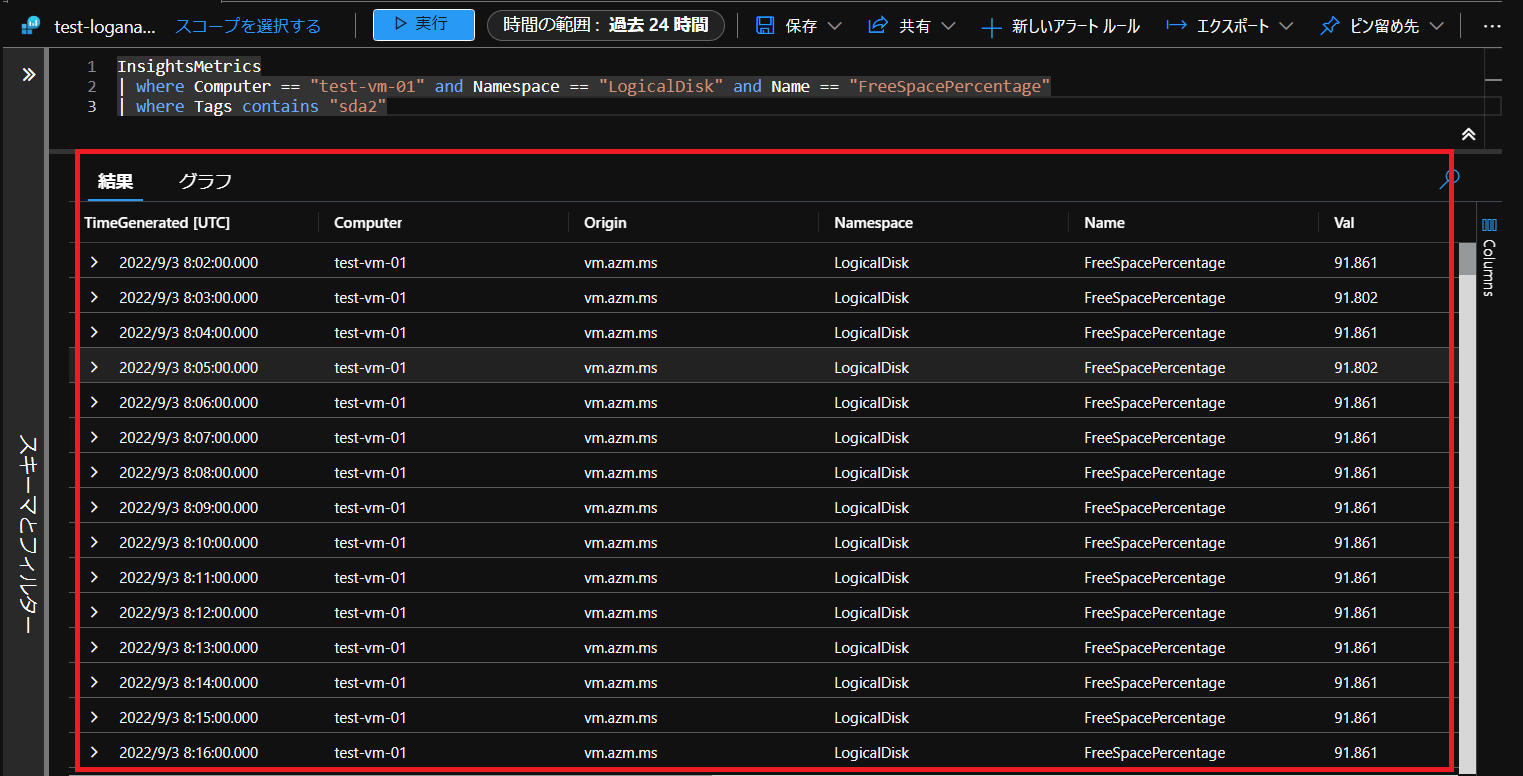Open the 時間の範囲 time range picker
This screenshot has height=776, width=1523.
[605, 25]
